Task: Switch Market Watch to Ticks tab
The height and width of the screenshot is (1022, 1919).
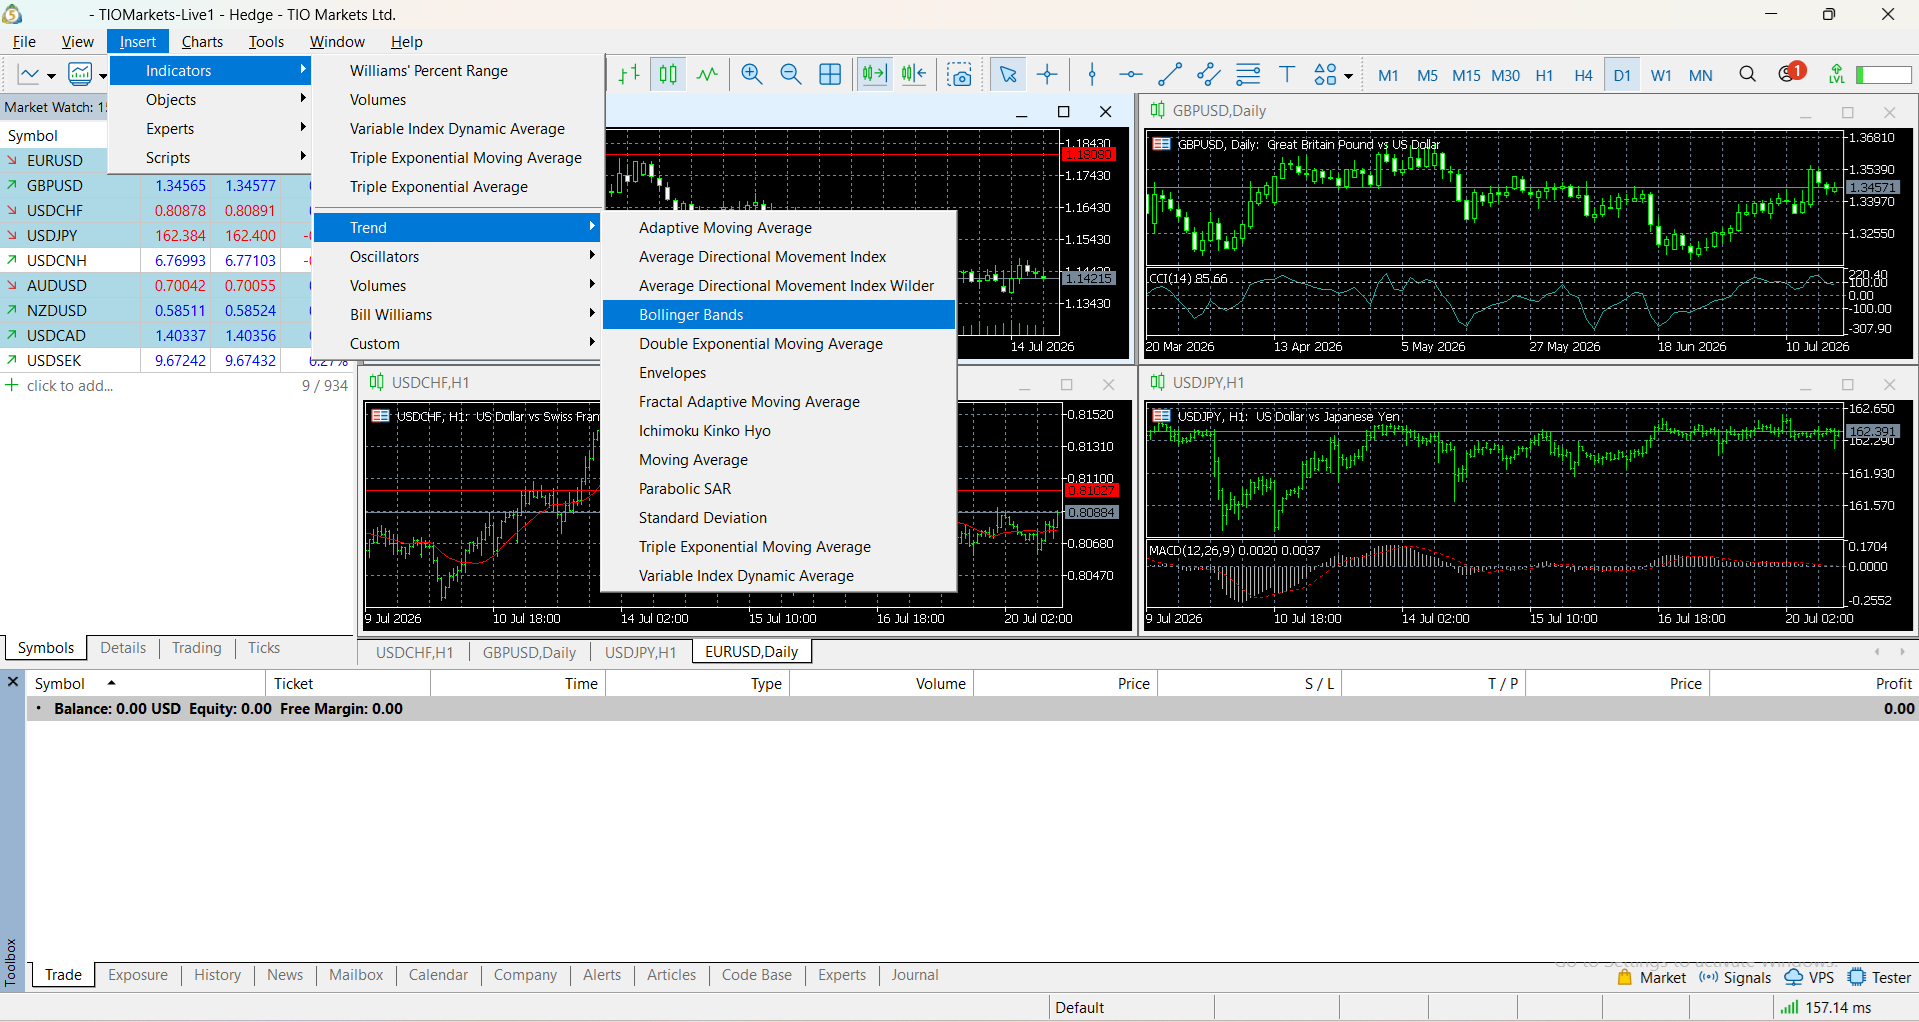Action: click(x=264, y=648)
